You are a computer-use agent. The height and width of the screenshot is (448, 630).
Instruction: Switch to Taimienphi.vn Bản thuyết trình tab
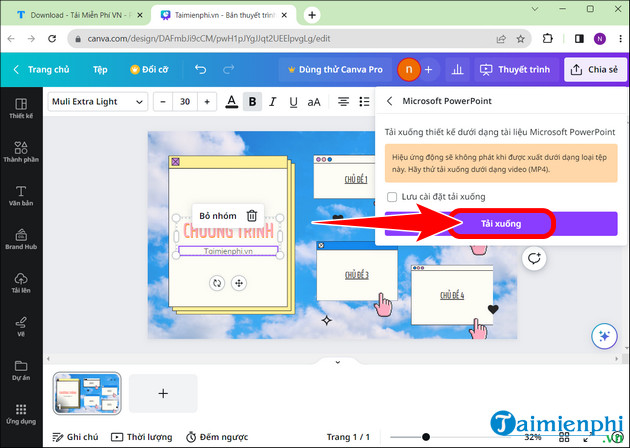pos(224,15)
